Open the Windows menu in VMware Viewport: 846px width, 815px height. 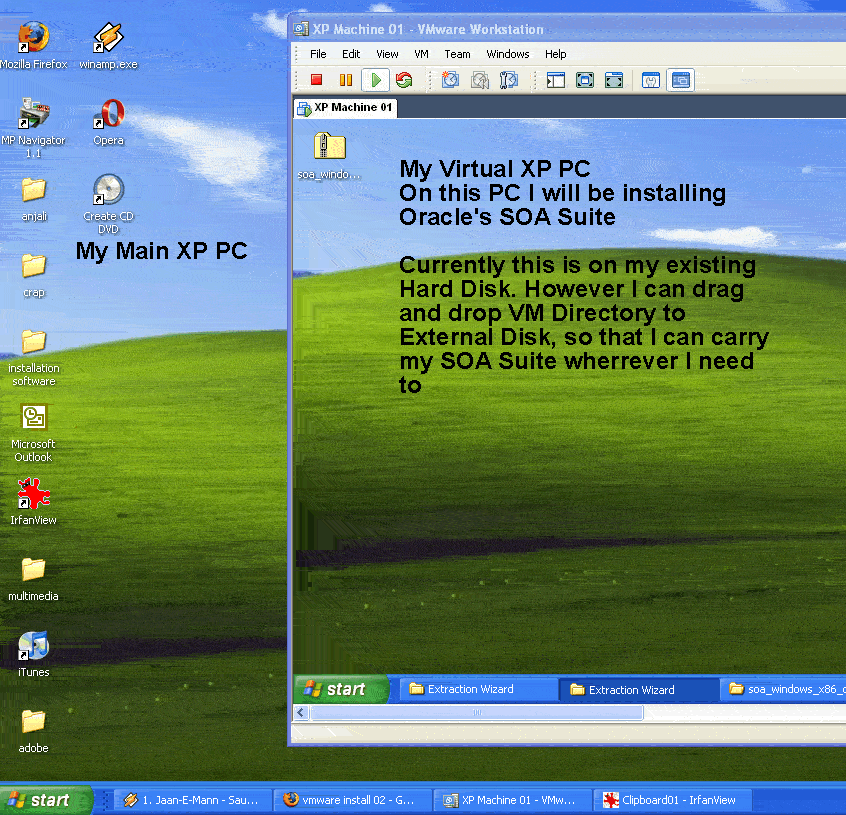click(x=508, y=54)
